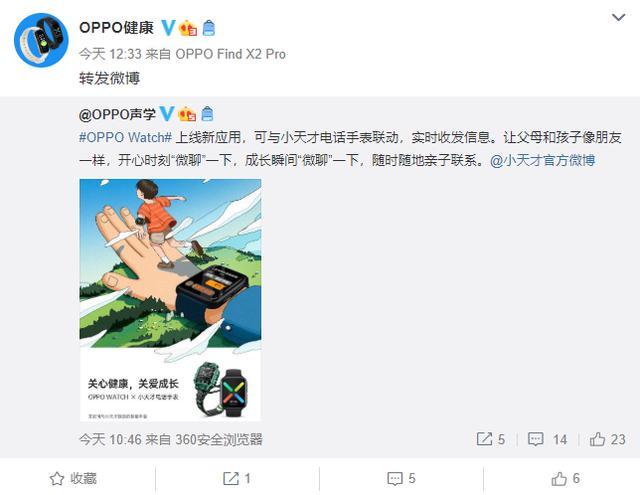Open the original post comments showing 14
The width and height of the screenshot is (640, 495).
click(x=547, y=439)
